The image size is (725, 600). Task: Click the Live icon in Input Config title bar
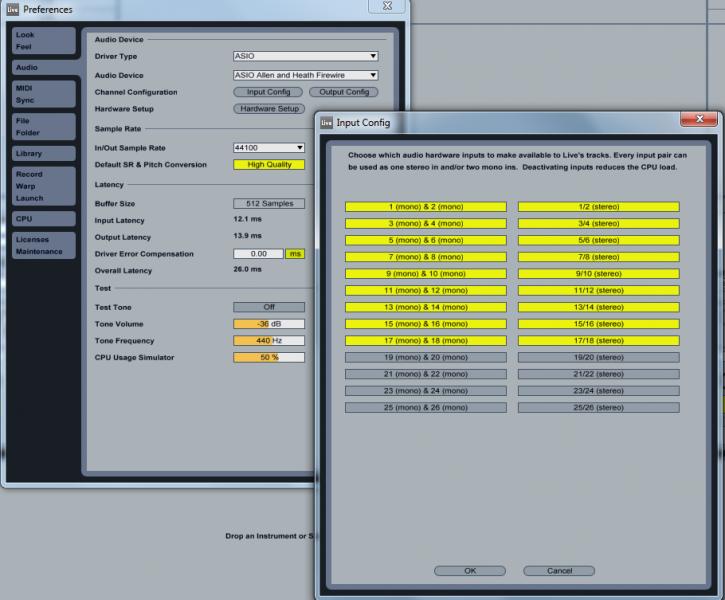(326, 122)
